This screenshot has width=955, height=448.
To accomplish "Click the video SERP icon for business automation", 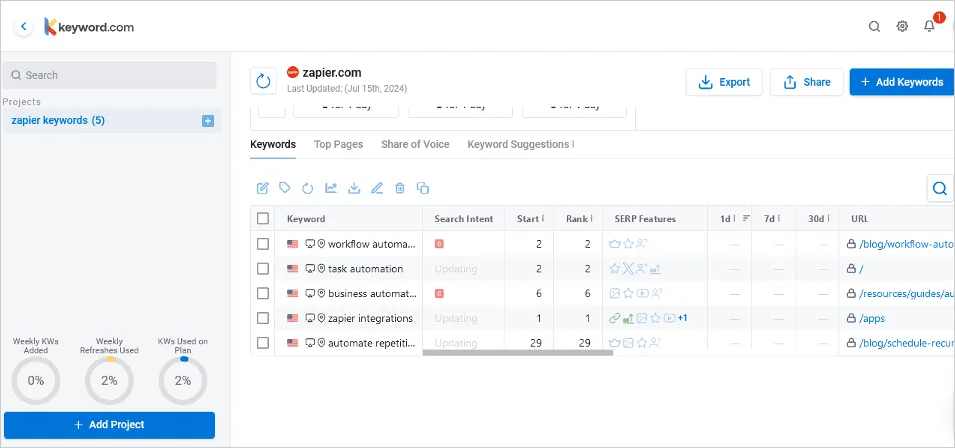I will pyautogui.click(x=642, y=293).
